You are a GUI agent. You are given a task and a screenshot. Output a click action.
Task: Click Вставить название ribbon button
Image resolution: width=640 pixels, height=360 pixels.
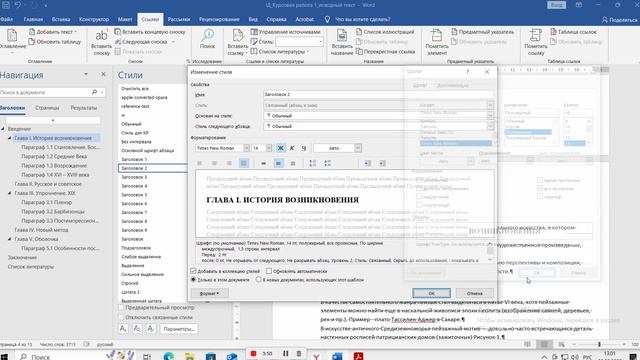(x=342, y=42)
